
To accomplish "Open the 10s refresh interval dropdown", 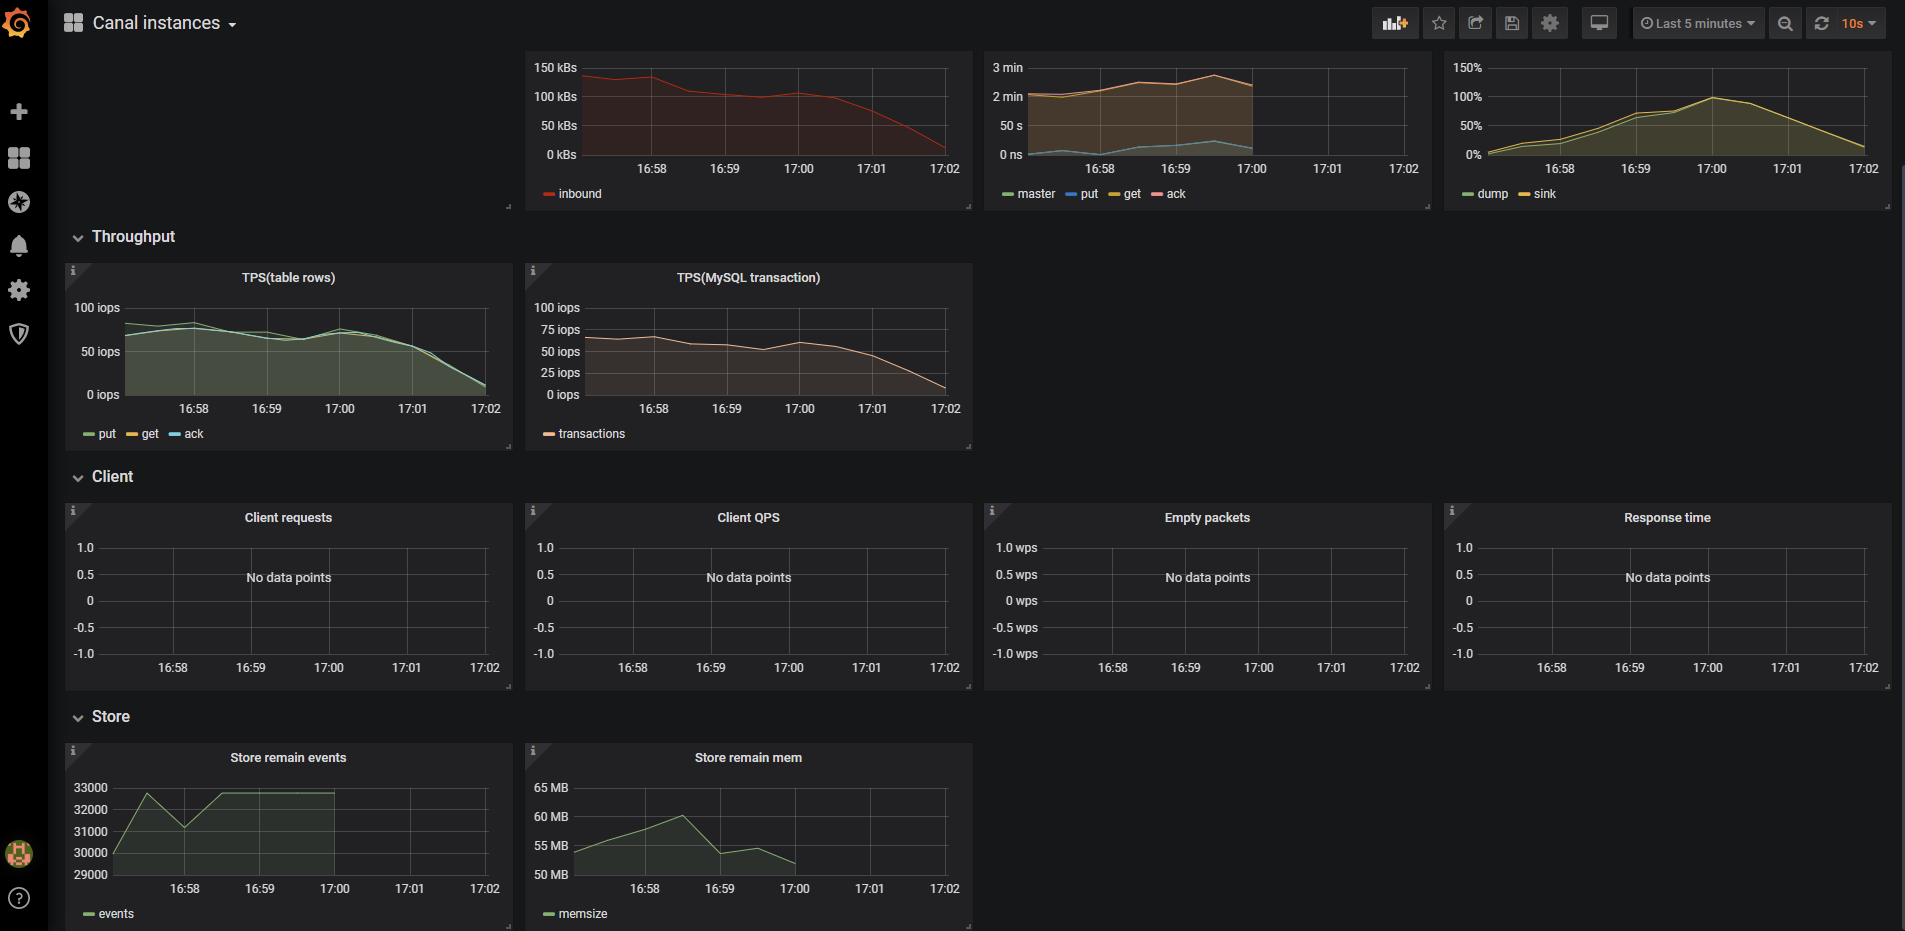I will [1859, 23].
